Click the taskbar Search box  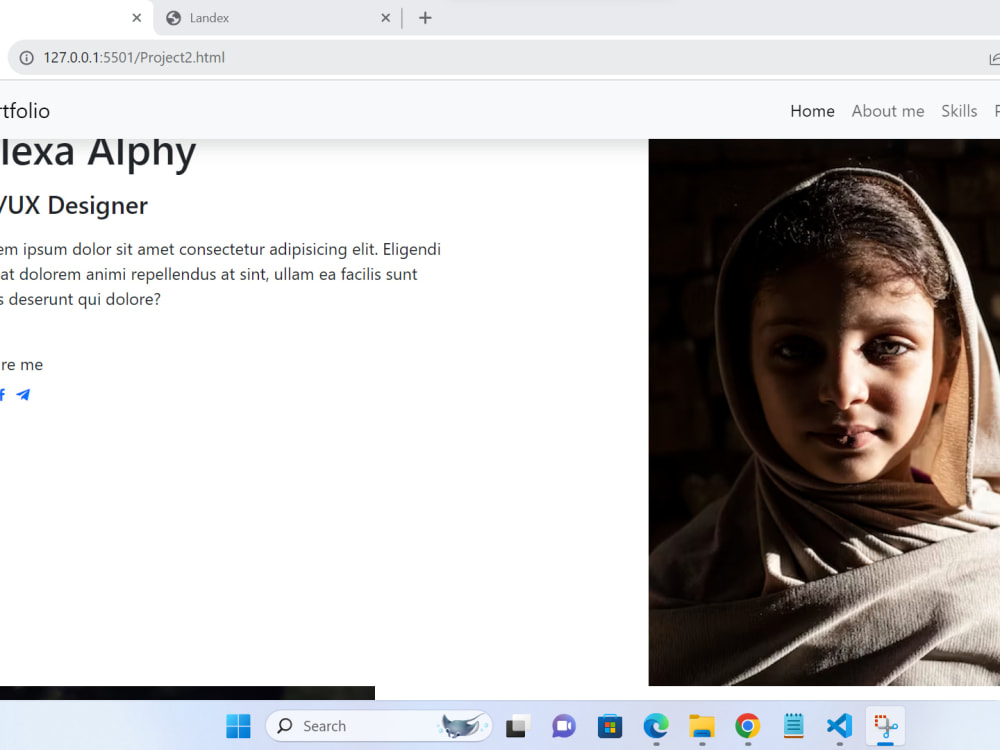[379, 726]
